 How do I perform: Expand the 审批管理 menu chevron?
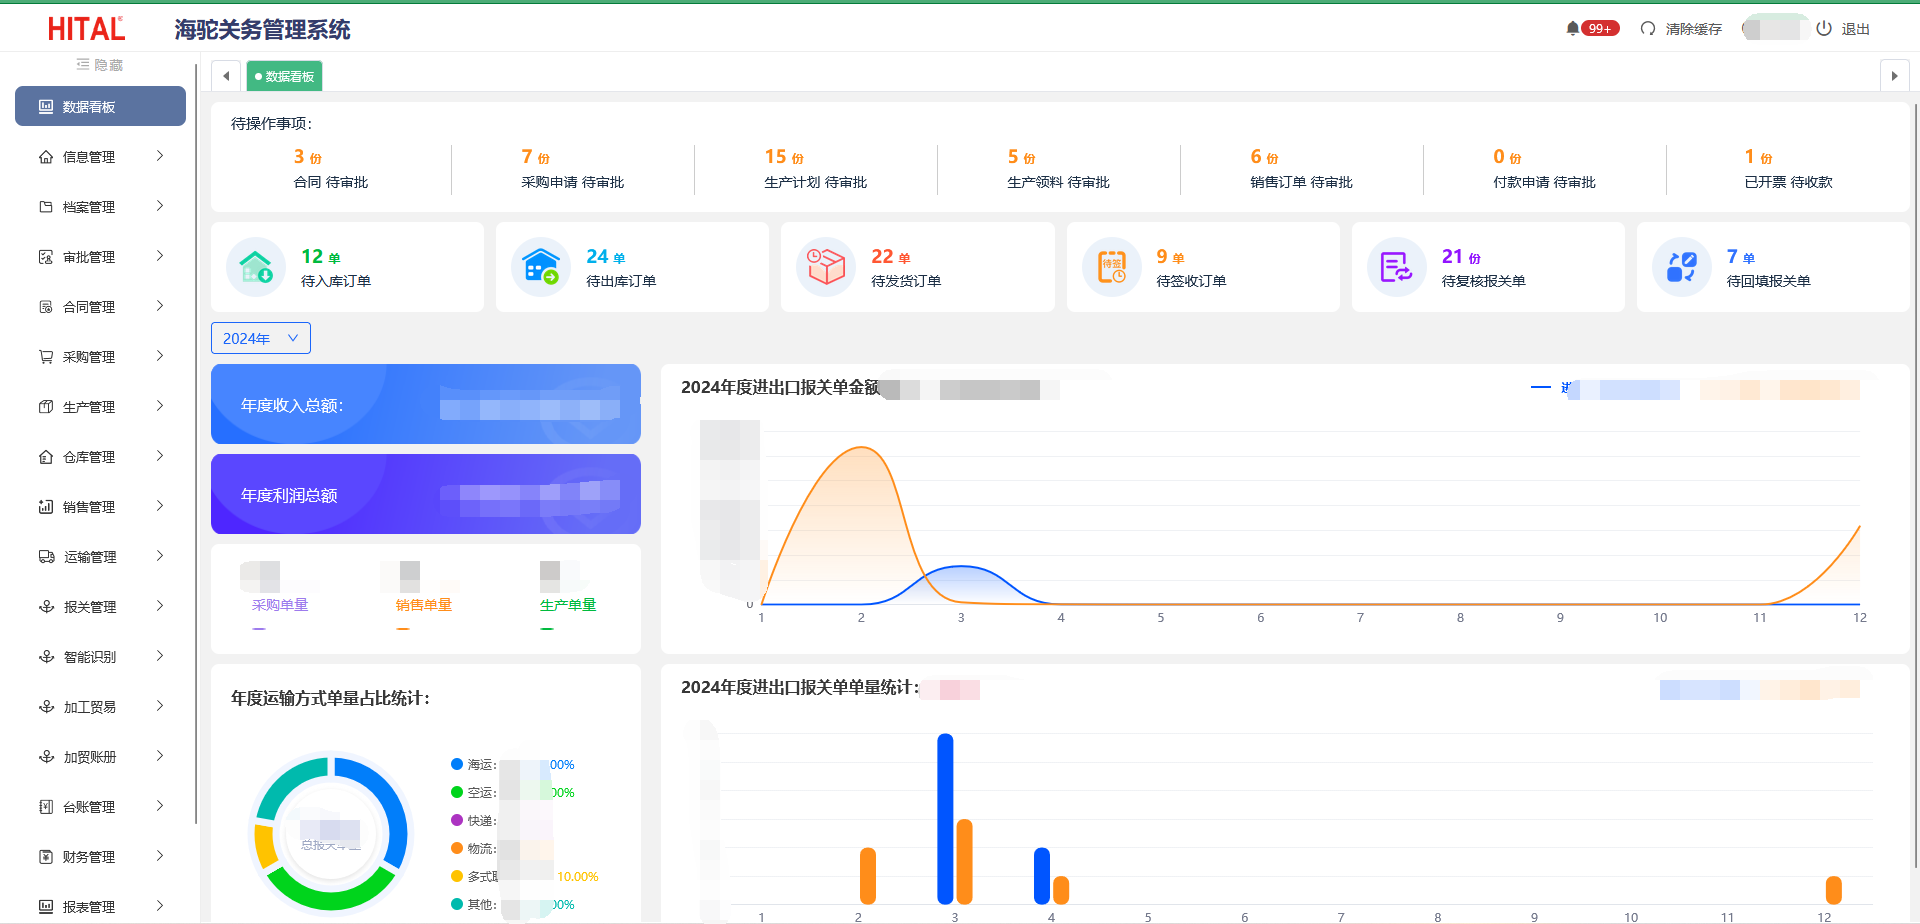coord(160,256)
